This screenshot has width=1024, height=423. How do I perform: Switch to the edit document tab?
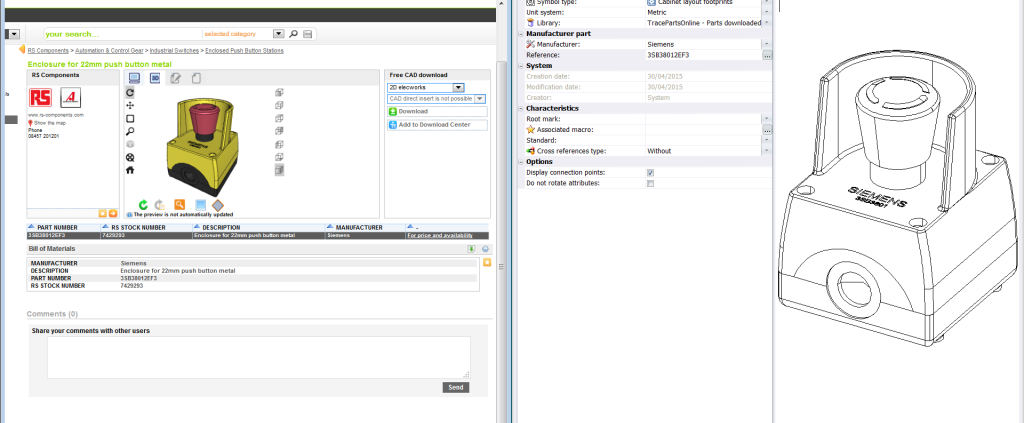click(x=175, y=78)
